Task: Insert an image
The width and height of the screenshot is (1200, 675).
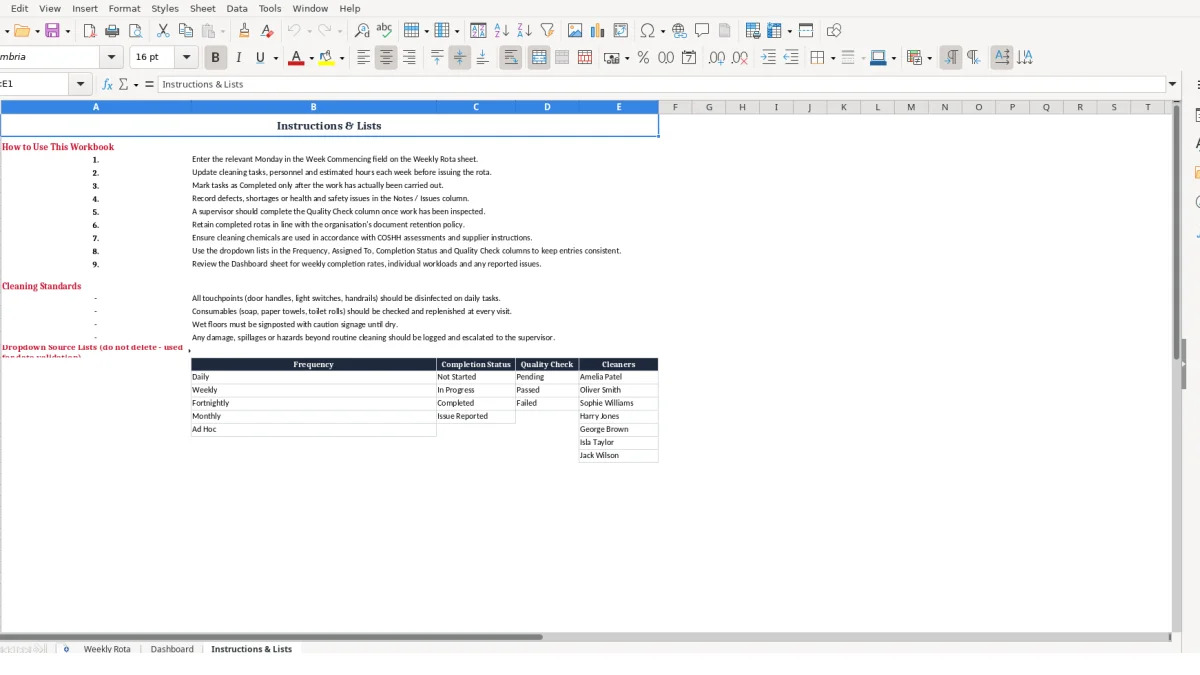Action: [575, 31]
